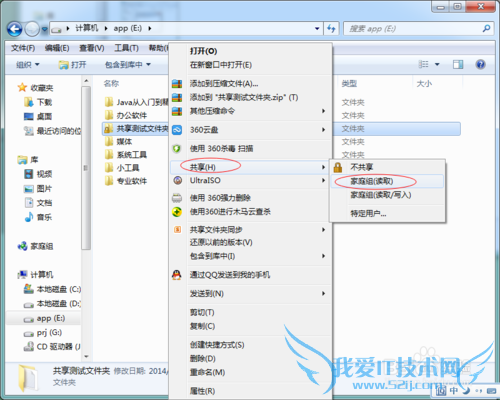Screen dimensions: 500x400
Task: Choose 还原以前的版本(V)
Action: pyautogui.click(x=221, y=242)
